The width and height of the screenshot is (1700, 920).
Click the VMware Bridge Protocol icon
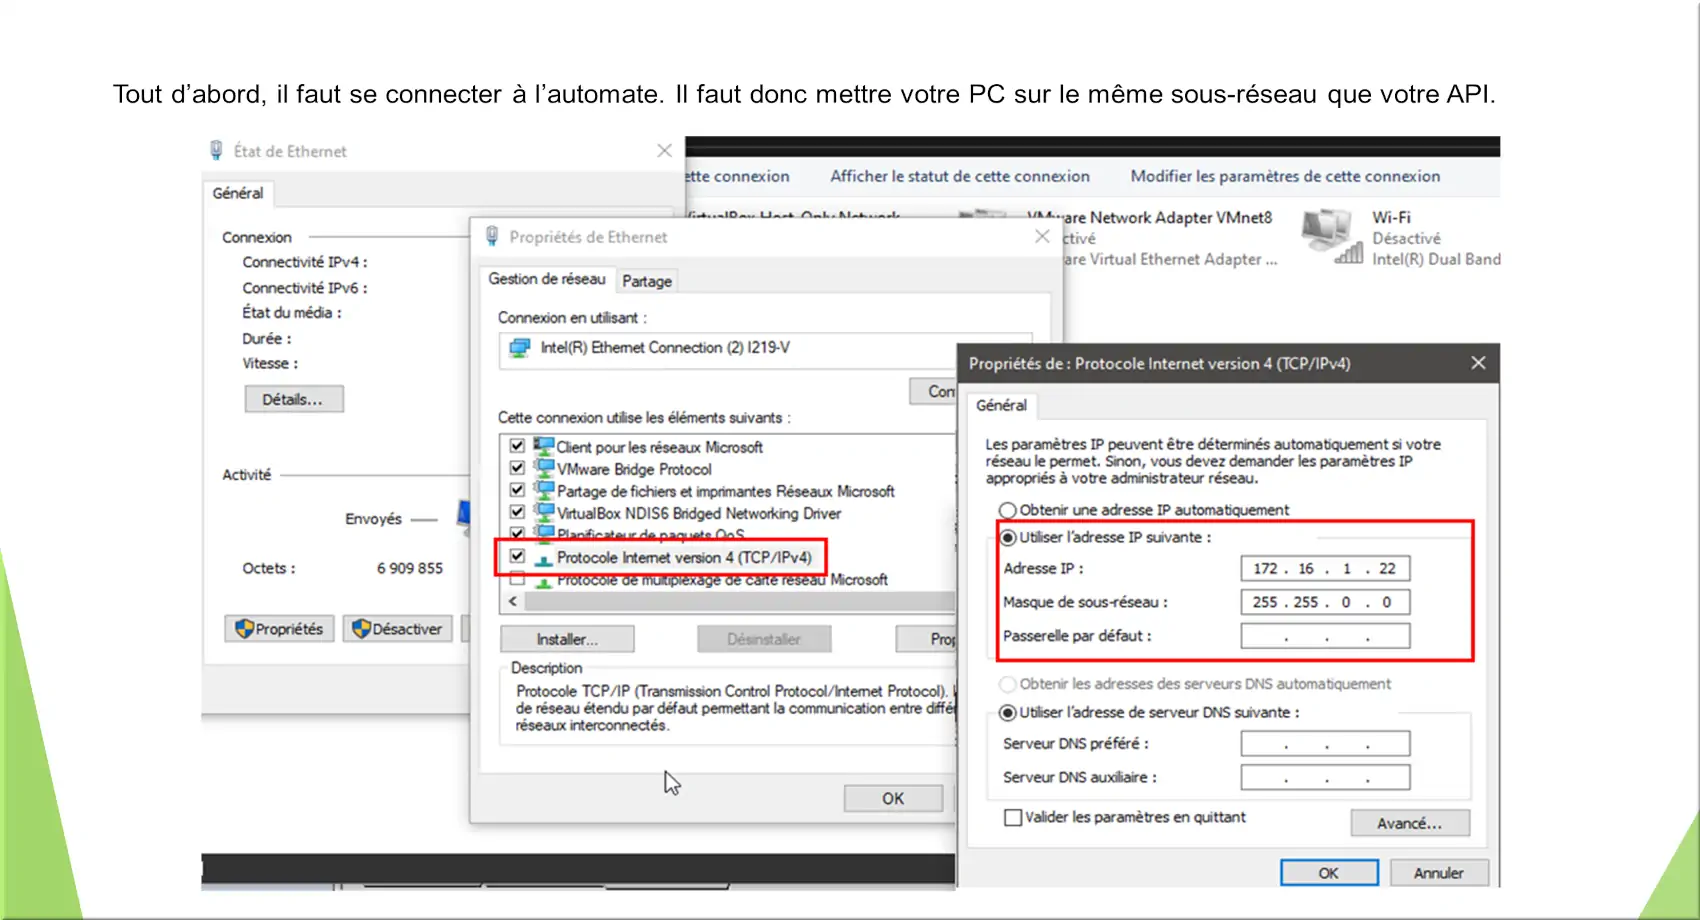[x=544, y=468]
